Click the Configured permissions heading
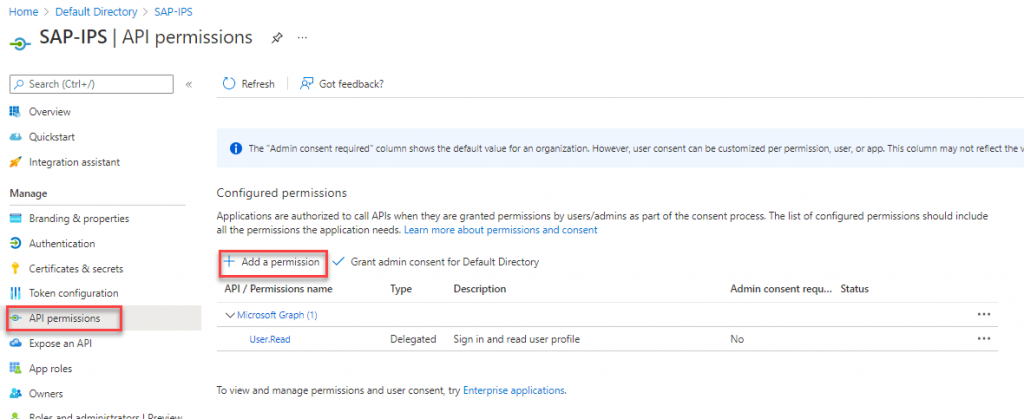This screenshot has height=419, width=1024. tap(281, 193)
